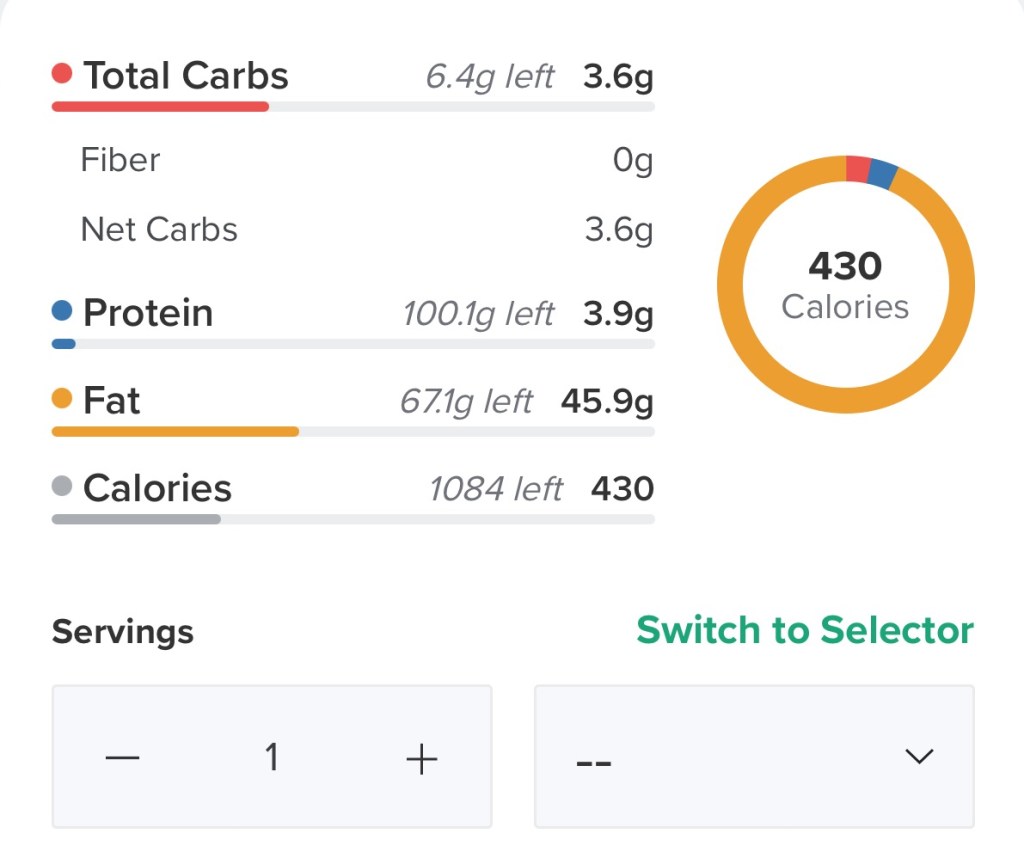Click the plus icon to increase servings

[x=422, y=759]
